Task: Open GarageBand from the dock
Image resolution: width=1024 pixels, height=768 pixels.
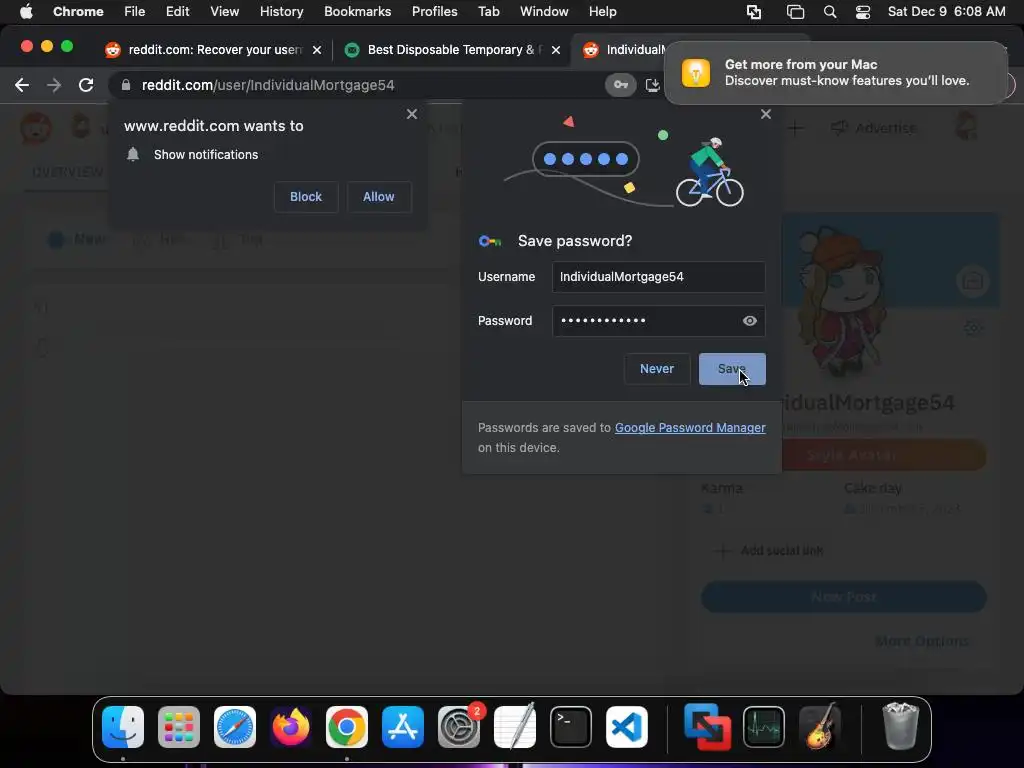Action: tap(820, 727)
